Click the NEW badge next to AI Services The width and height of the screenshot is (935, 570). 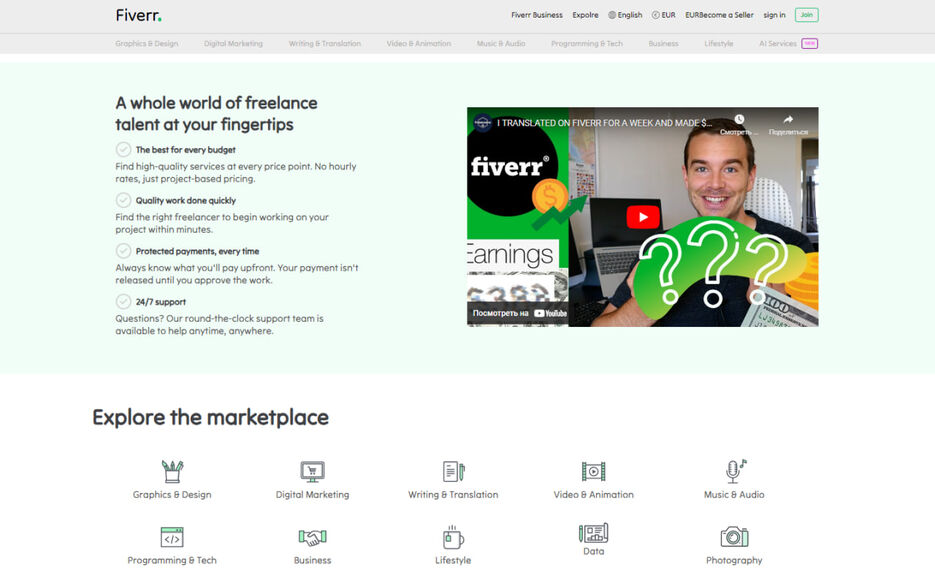810,44
